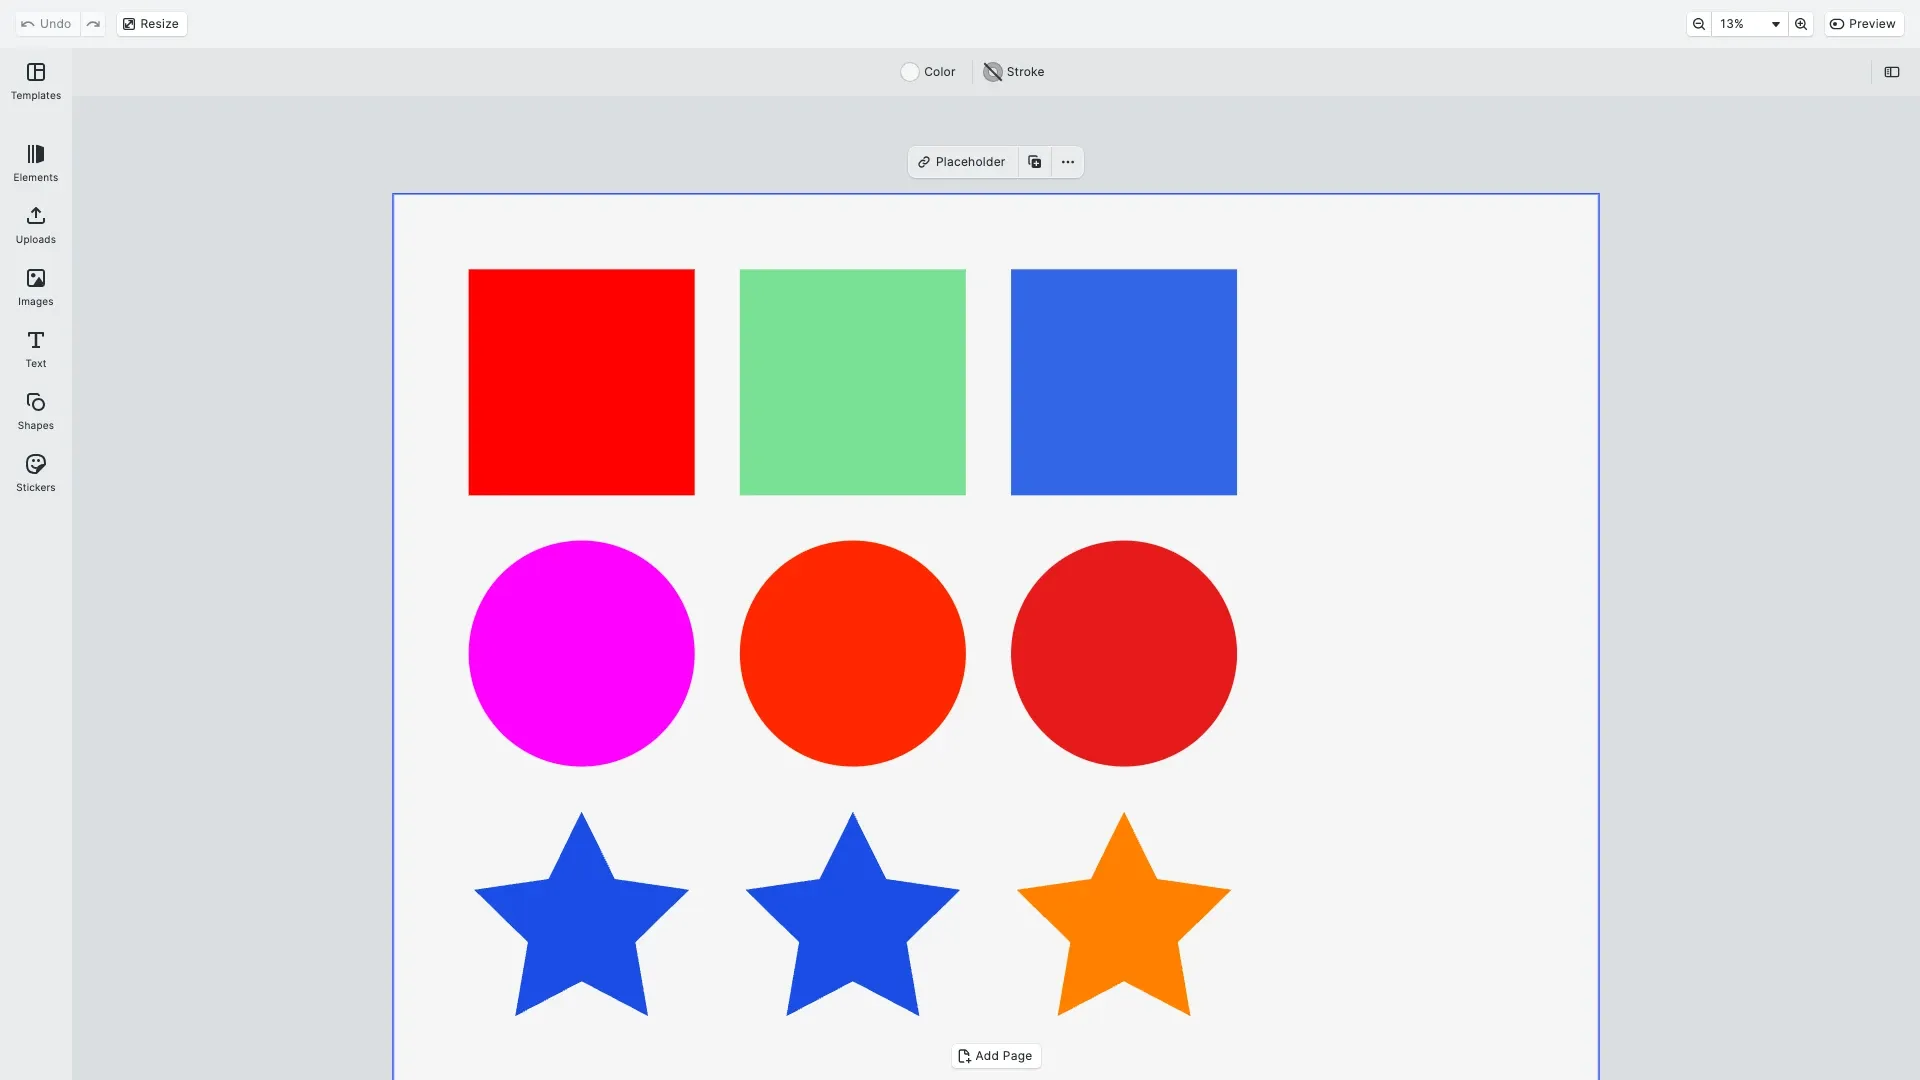Select the Text tool
The image size is (1920, 1080).
tap(36, 349)
